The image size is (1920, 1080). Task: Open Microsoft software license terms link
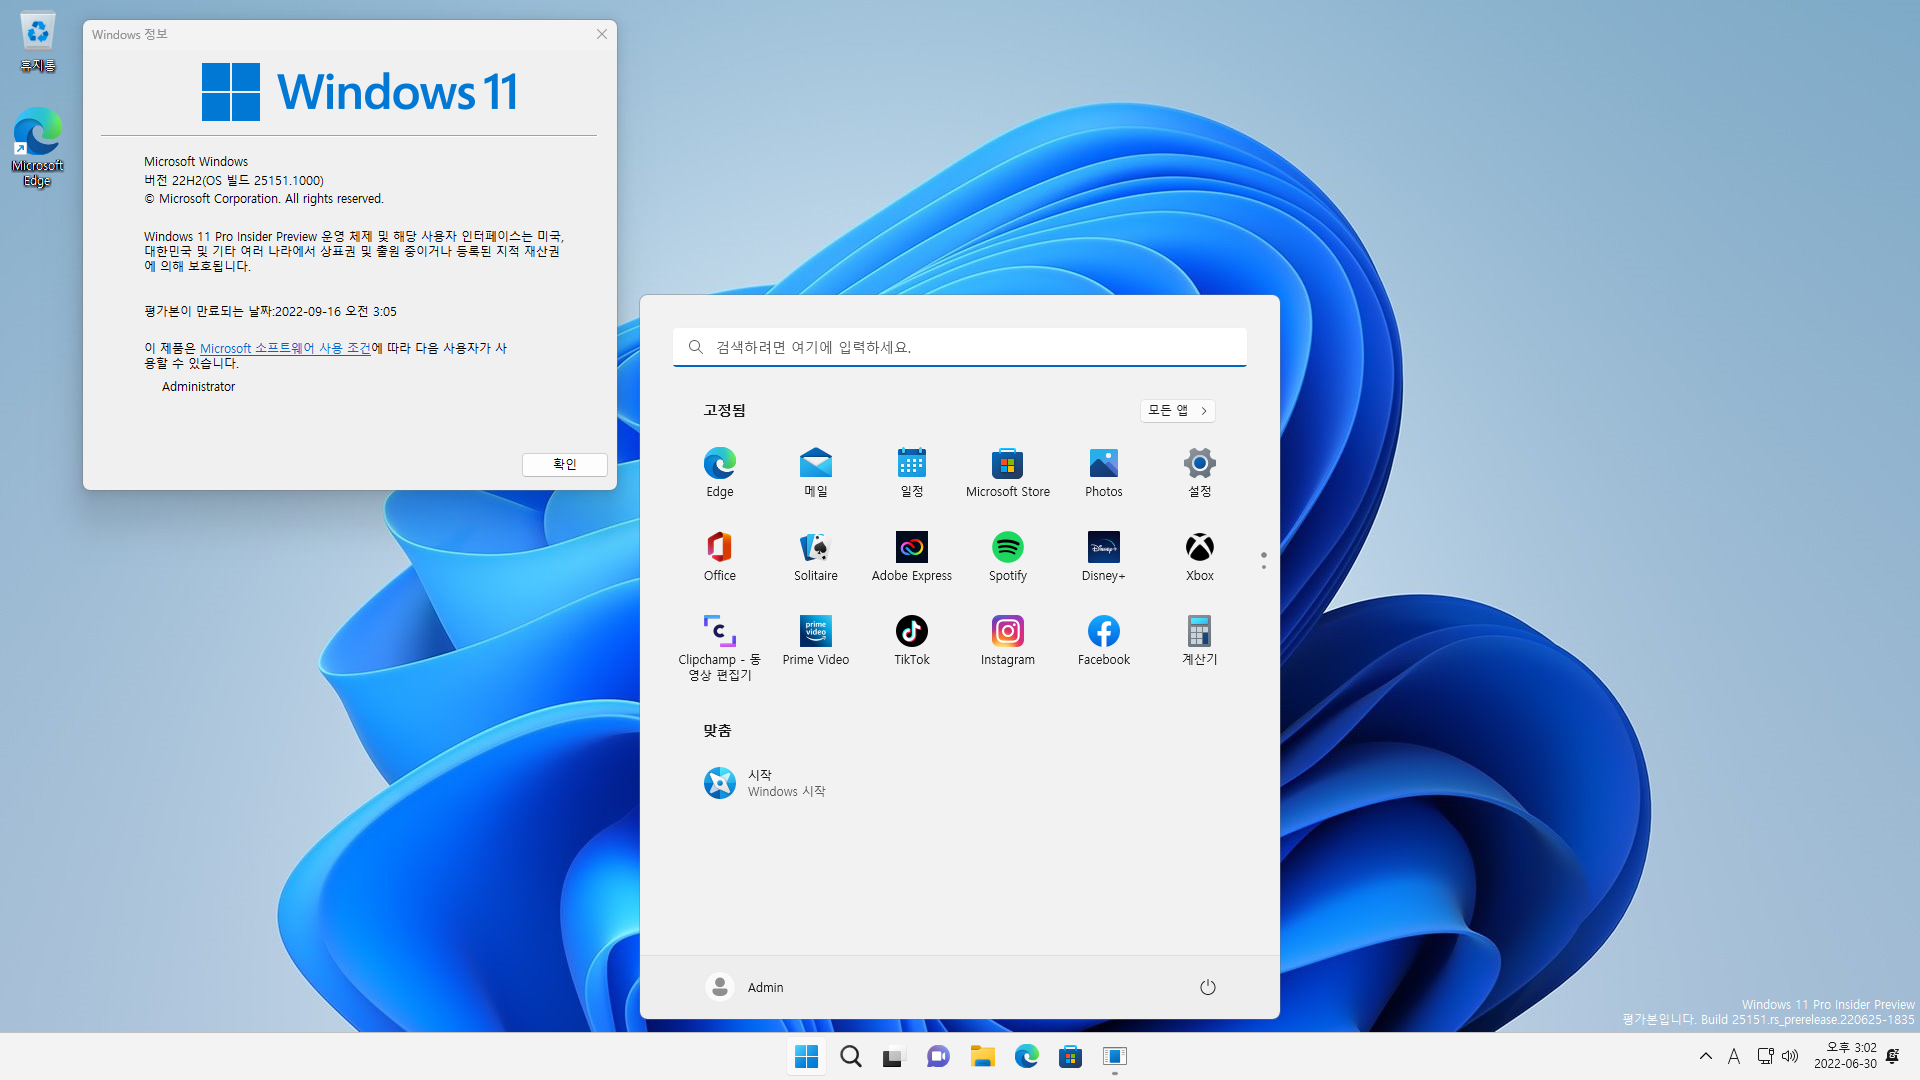coord(285,349)
